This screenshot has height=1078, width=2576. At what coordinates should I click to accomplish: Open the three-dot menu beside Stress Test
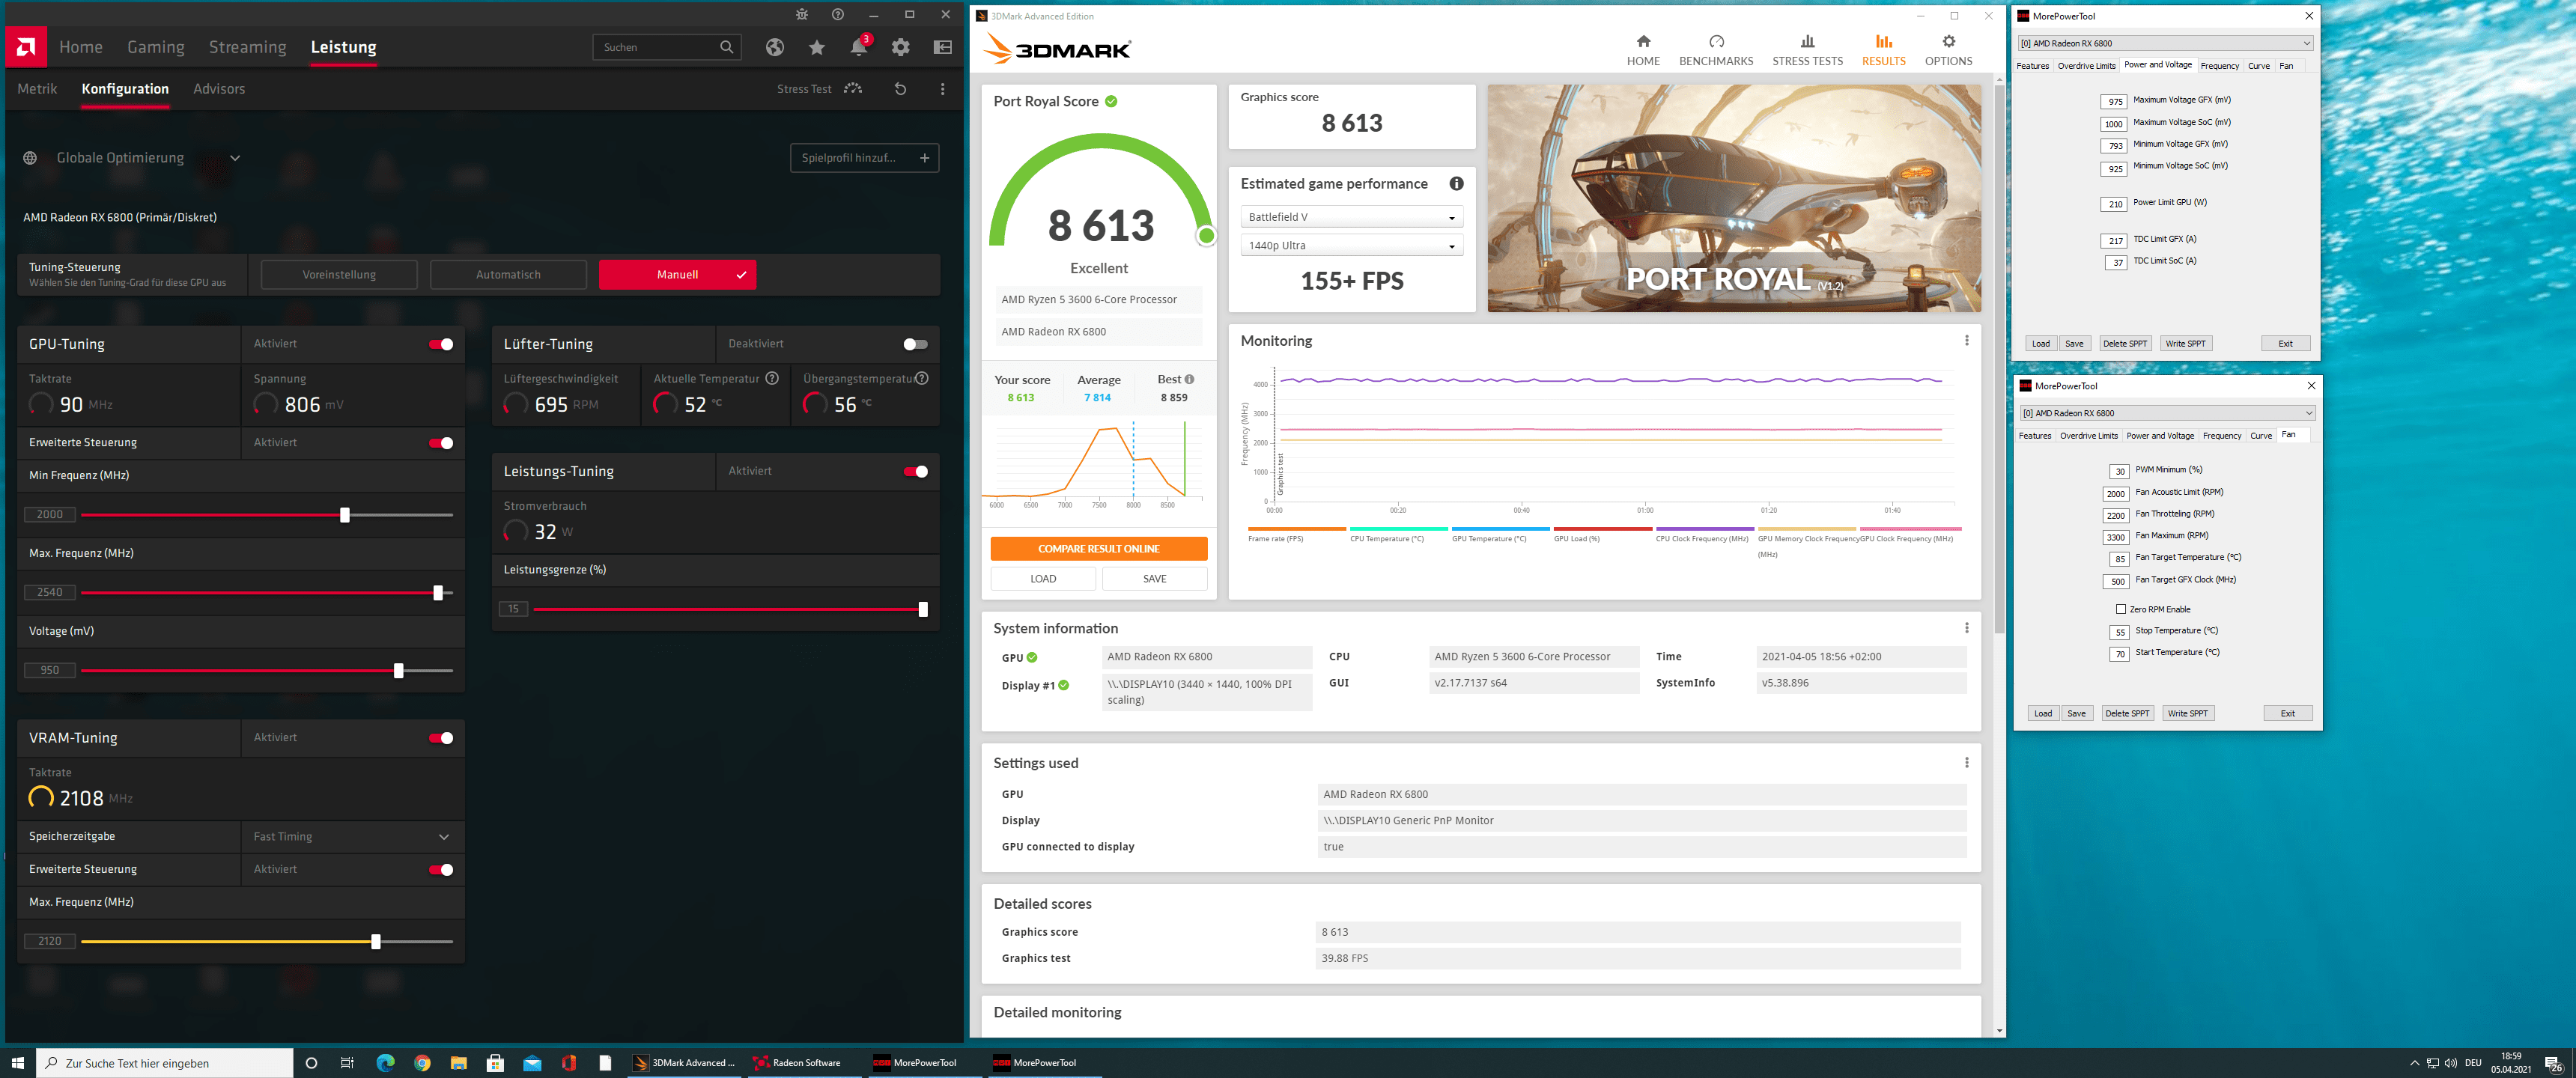(x=942, y=89)
